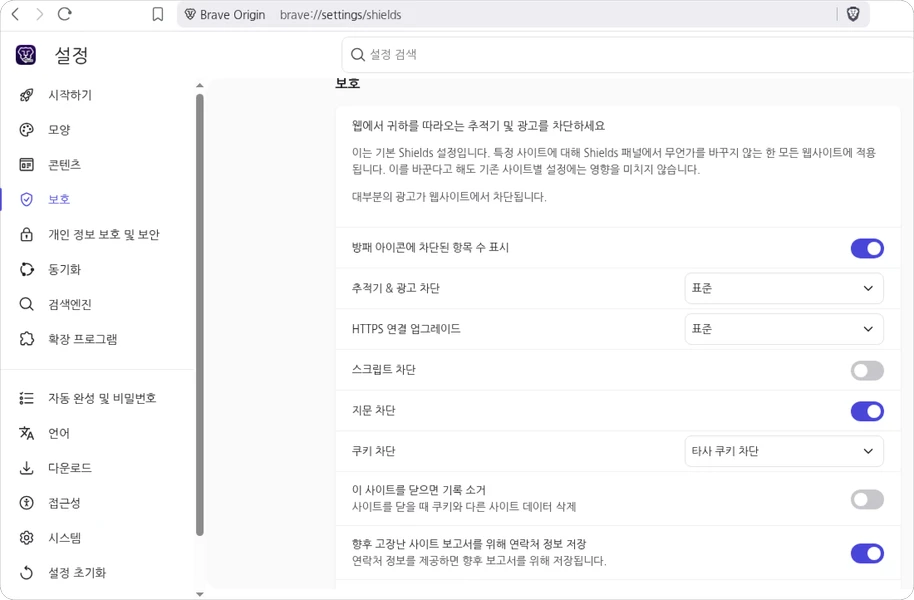Select 설정 초기화 in the sidebar
914x600 pixels.
click(x=77, y=573)
